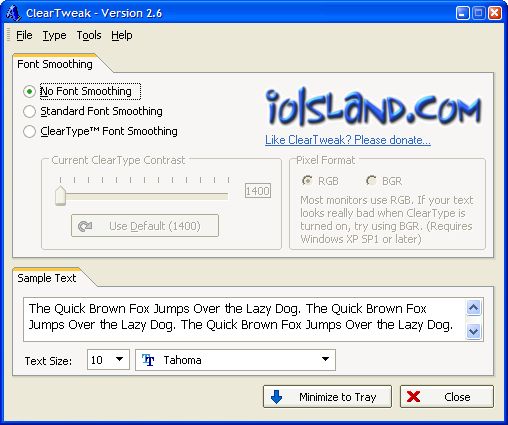
Task: Click the Pixel Format group label
Action: 326,160
